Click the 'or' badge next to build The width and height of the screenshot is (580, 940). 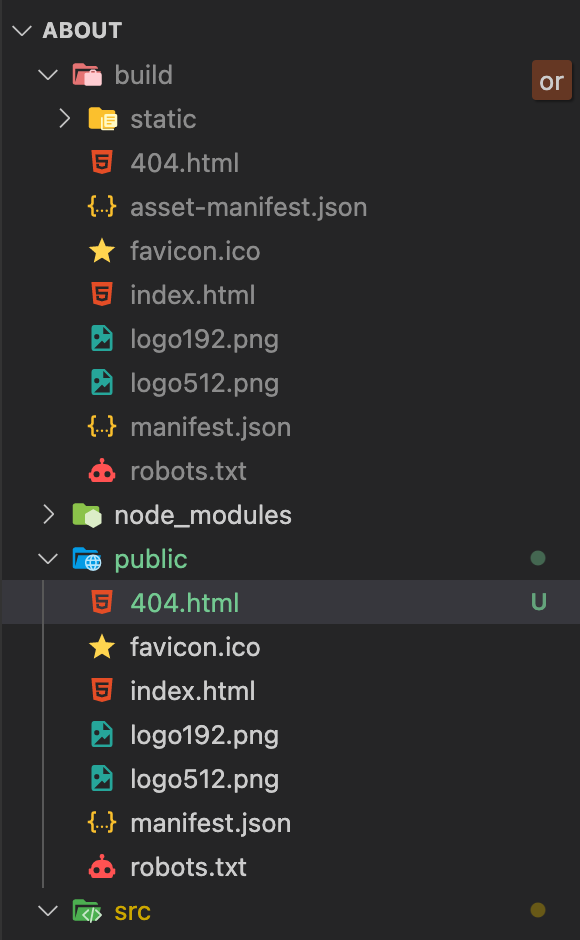[x=552, y=80]
